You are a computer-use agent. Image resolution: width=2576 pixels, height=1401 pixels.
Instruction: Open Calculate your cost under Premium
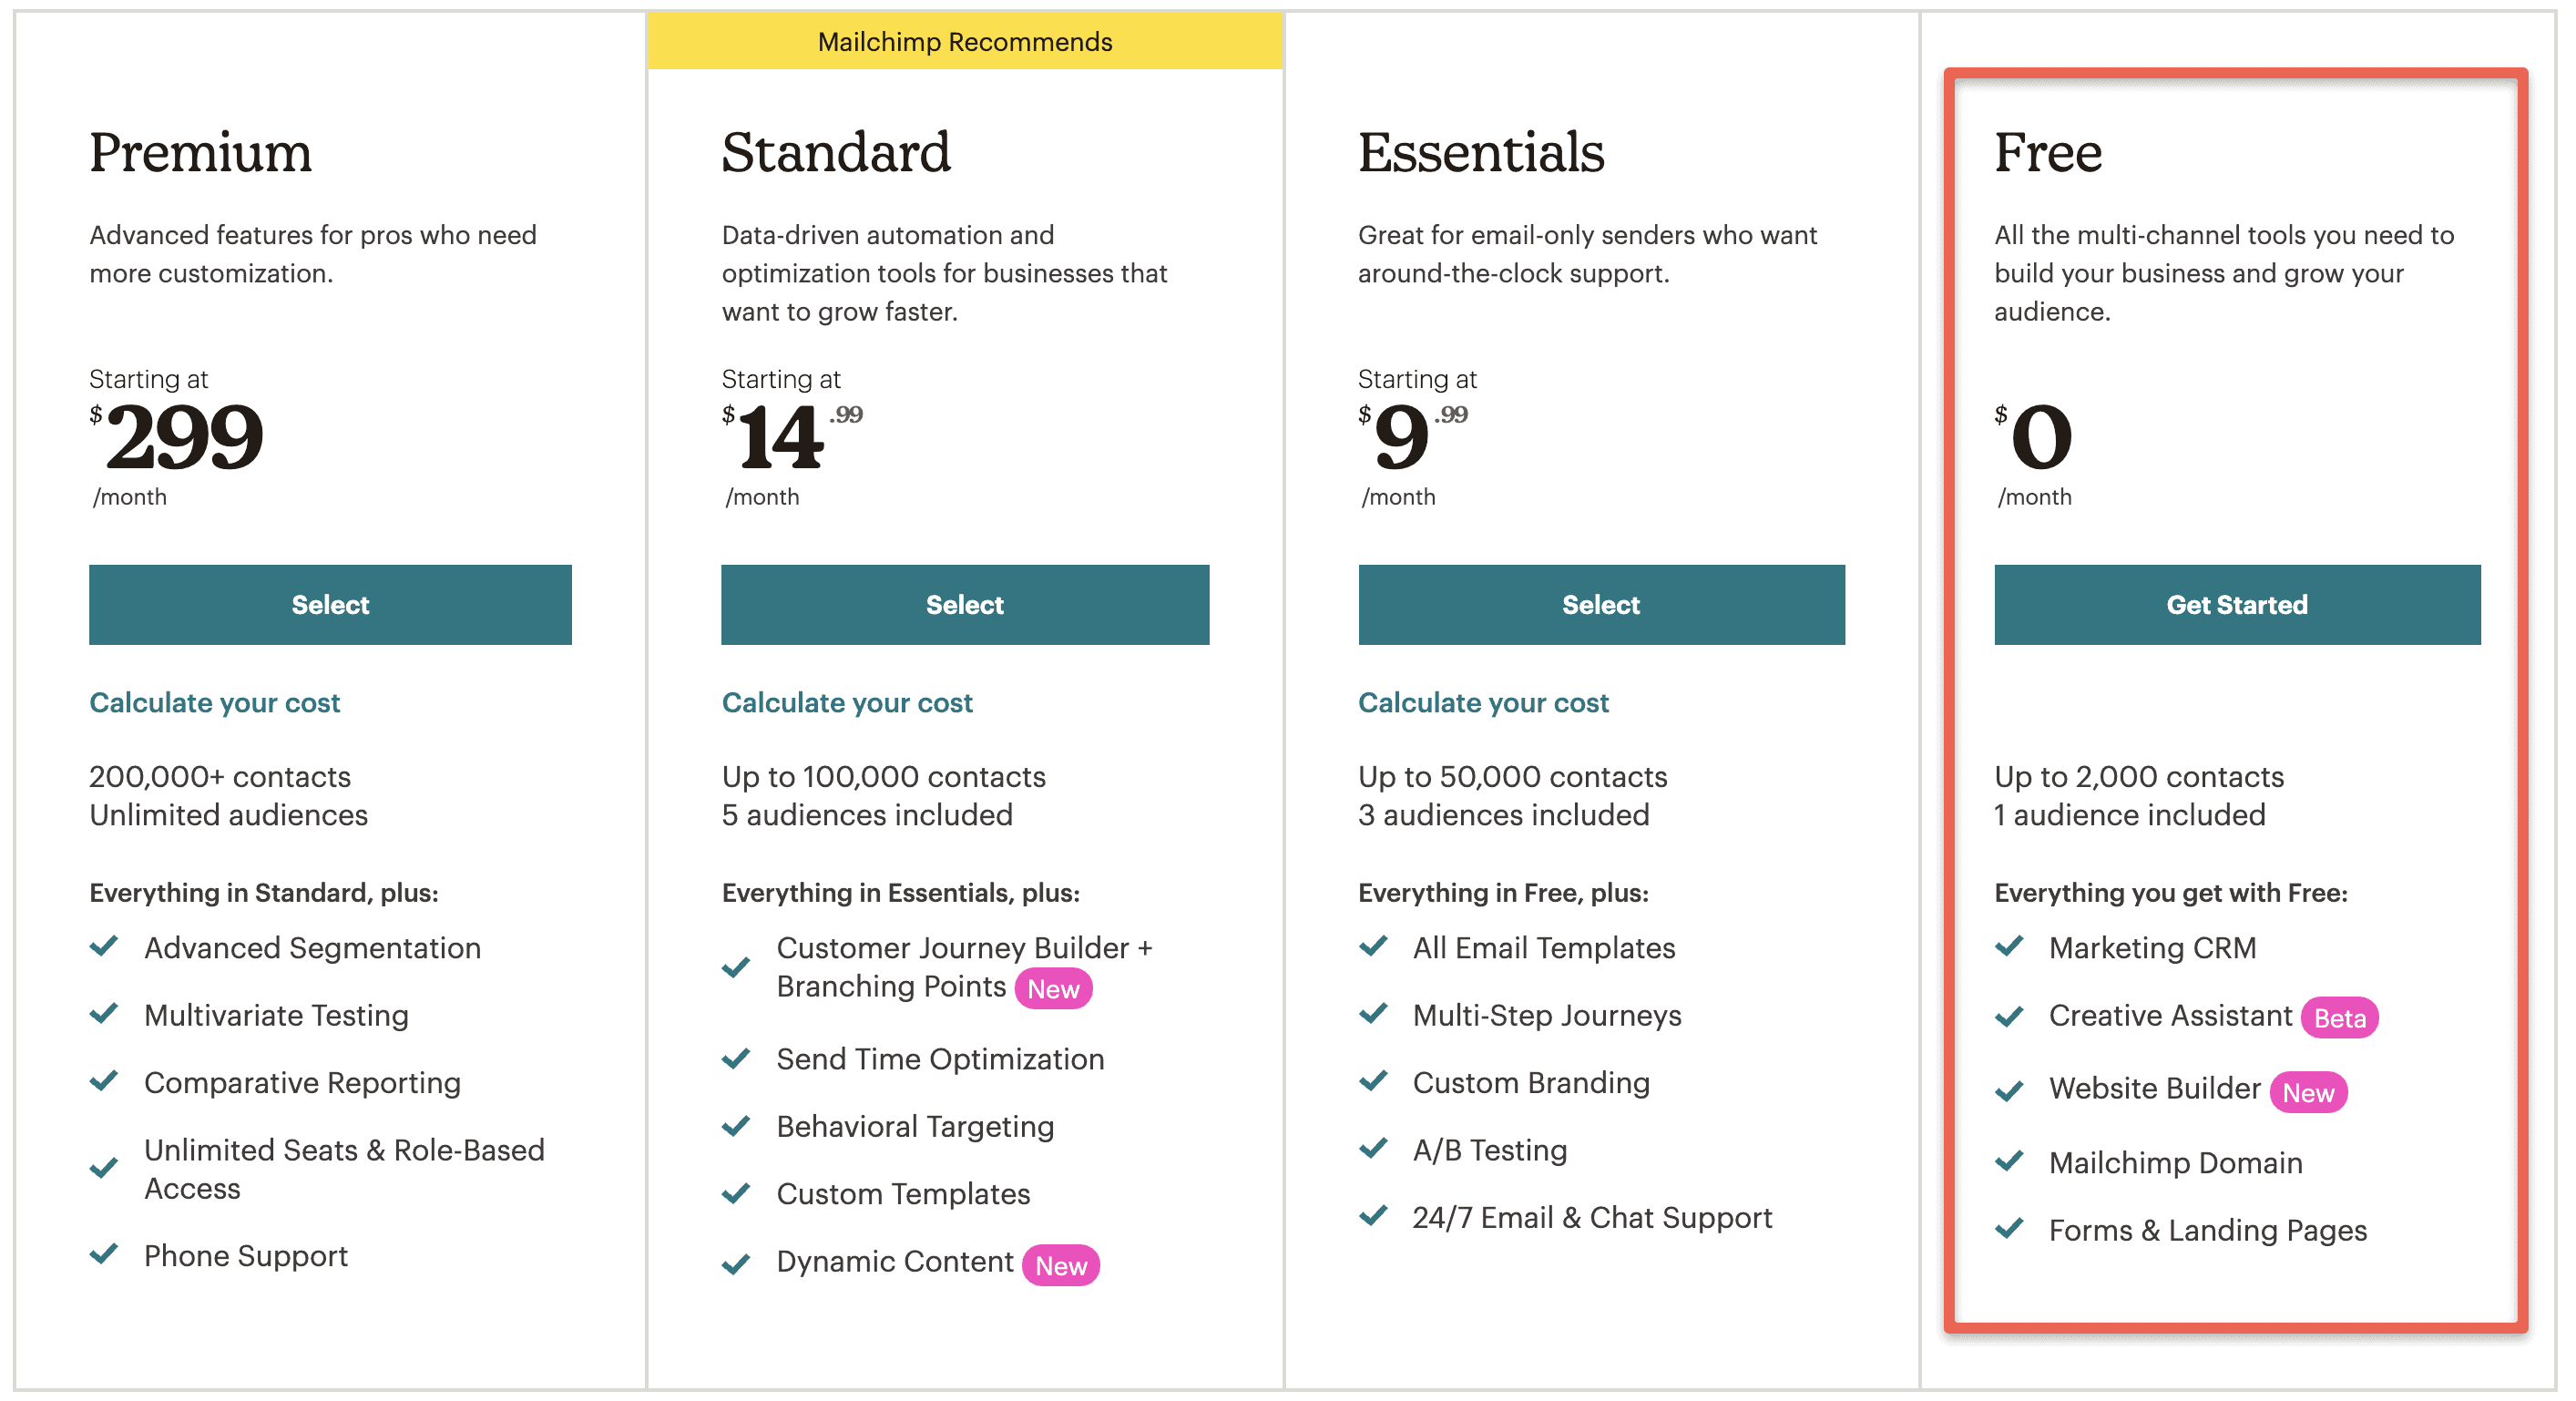tap(215, 702)
